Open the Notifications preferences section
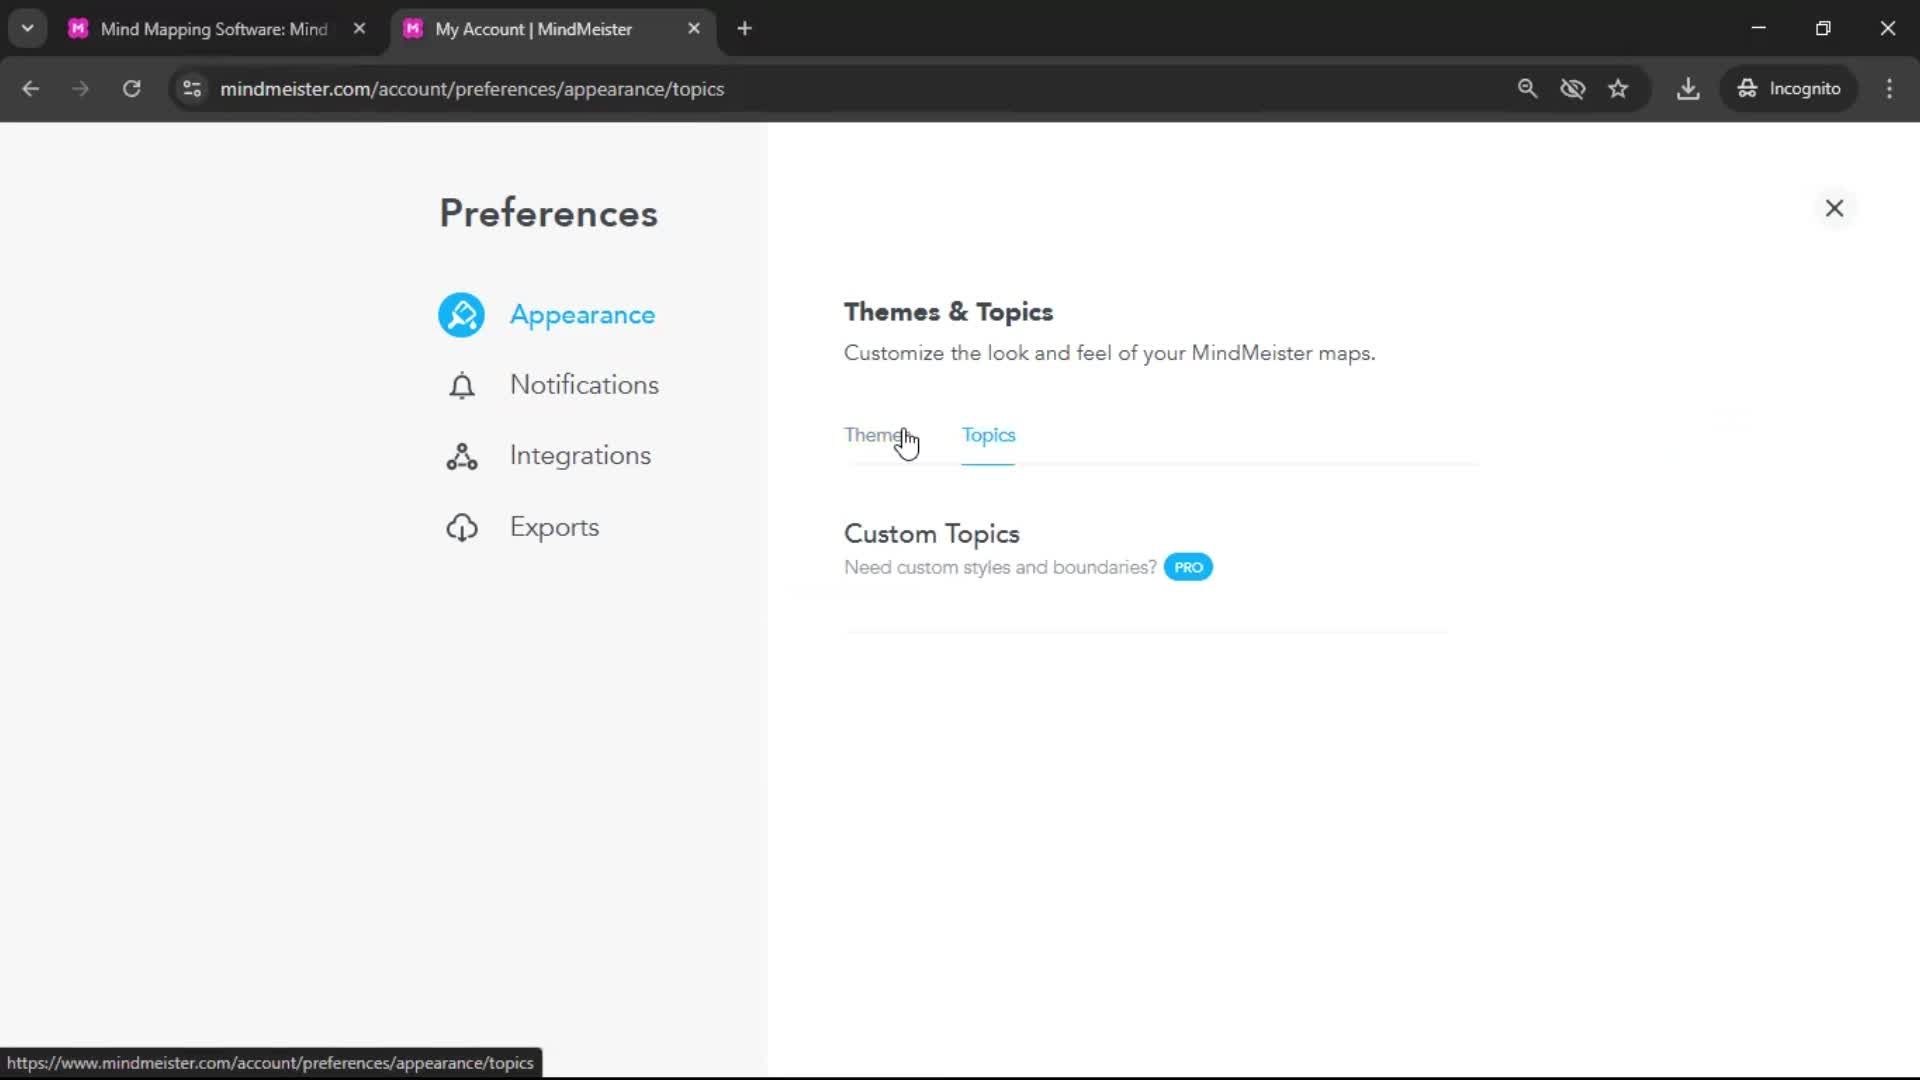Screen dimensions: 1920x1080 [x=584, y=385]
